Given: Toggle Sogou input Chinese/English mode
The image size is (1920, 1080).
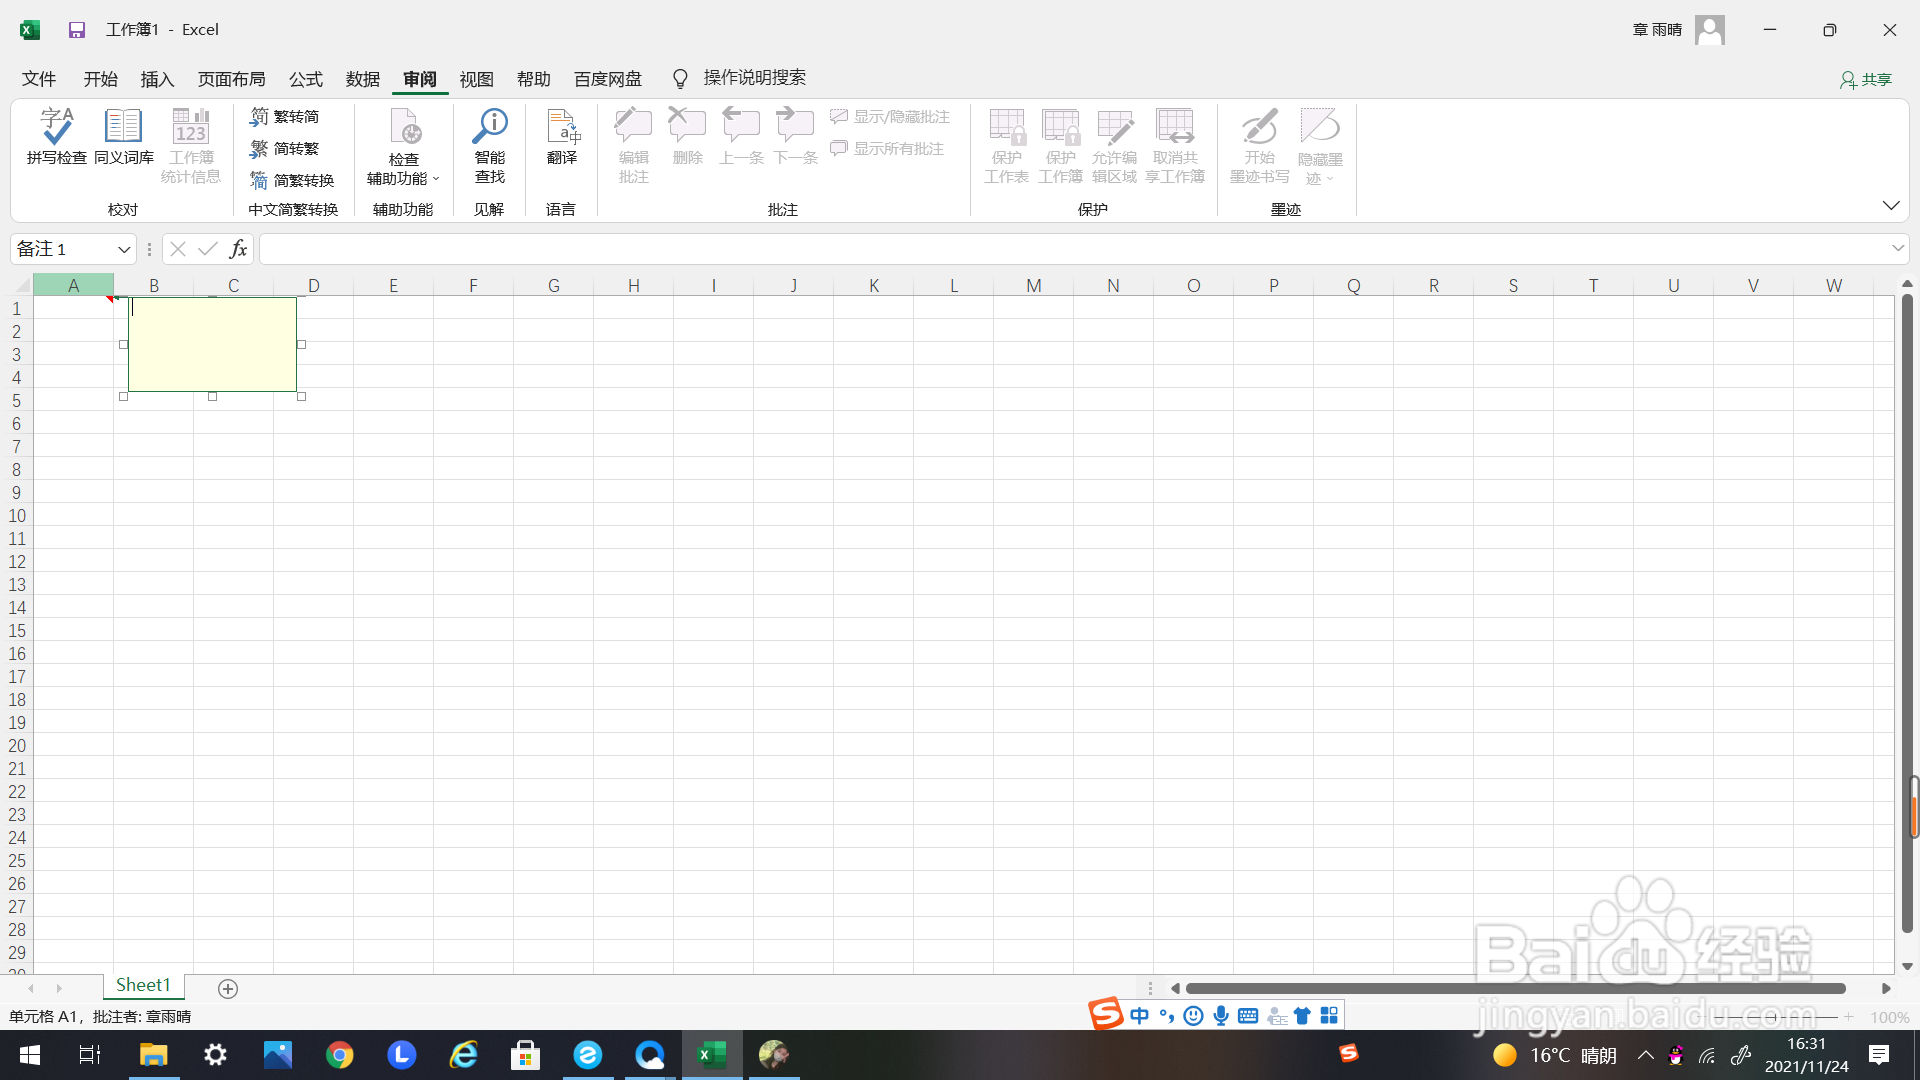Looking at the screenshot, I should [x=1139, y=1016].
